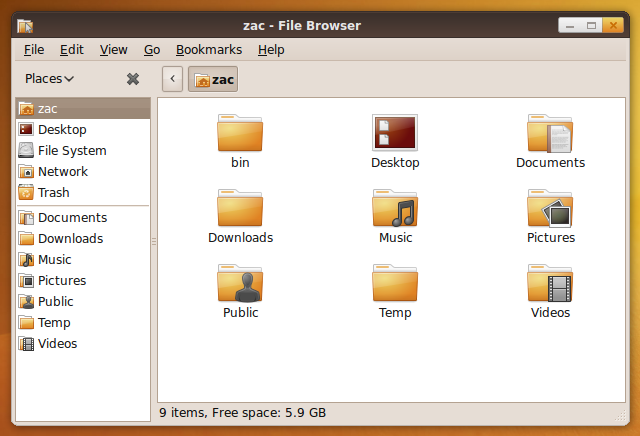Select the 'File System' label in sidebar

72,151
